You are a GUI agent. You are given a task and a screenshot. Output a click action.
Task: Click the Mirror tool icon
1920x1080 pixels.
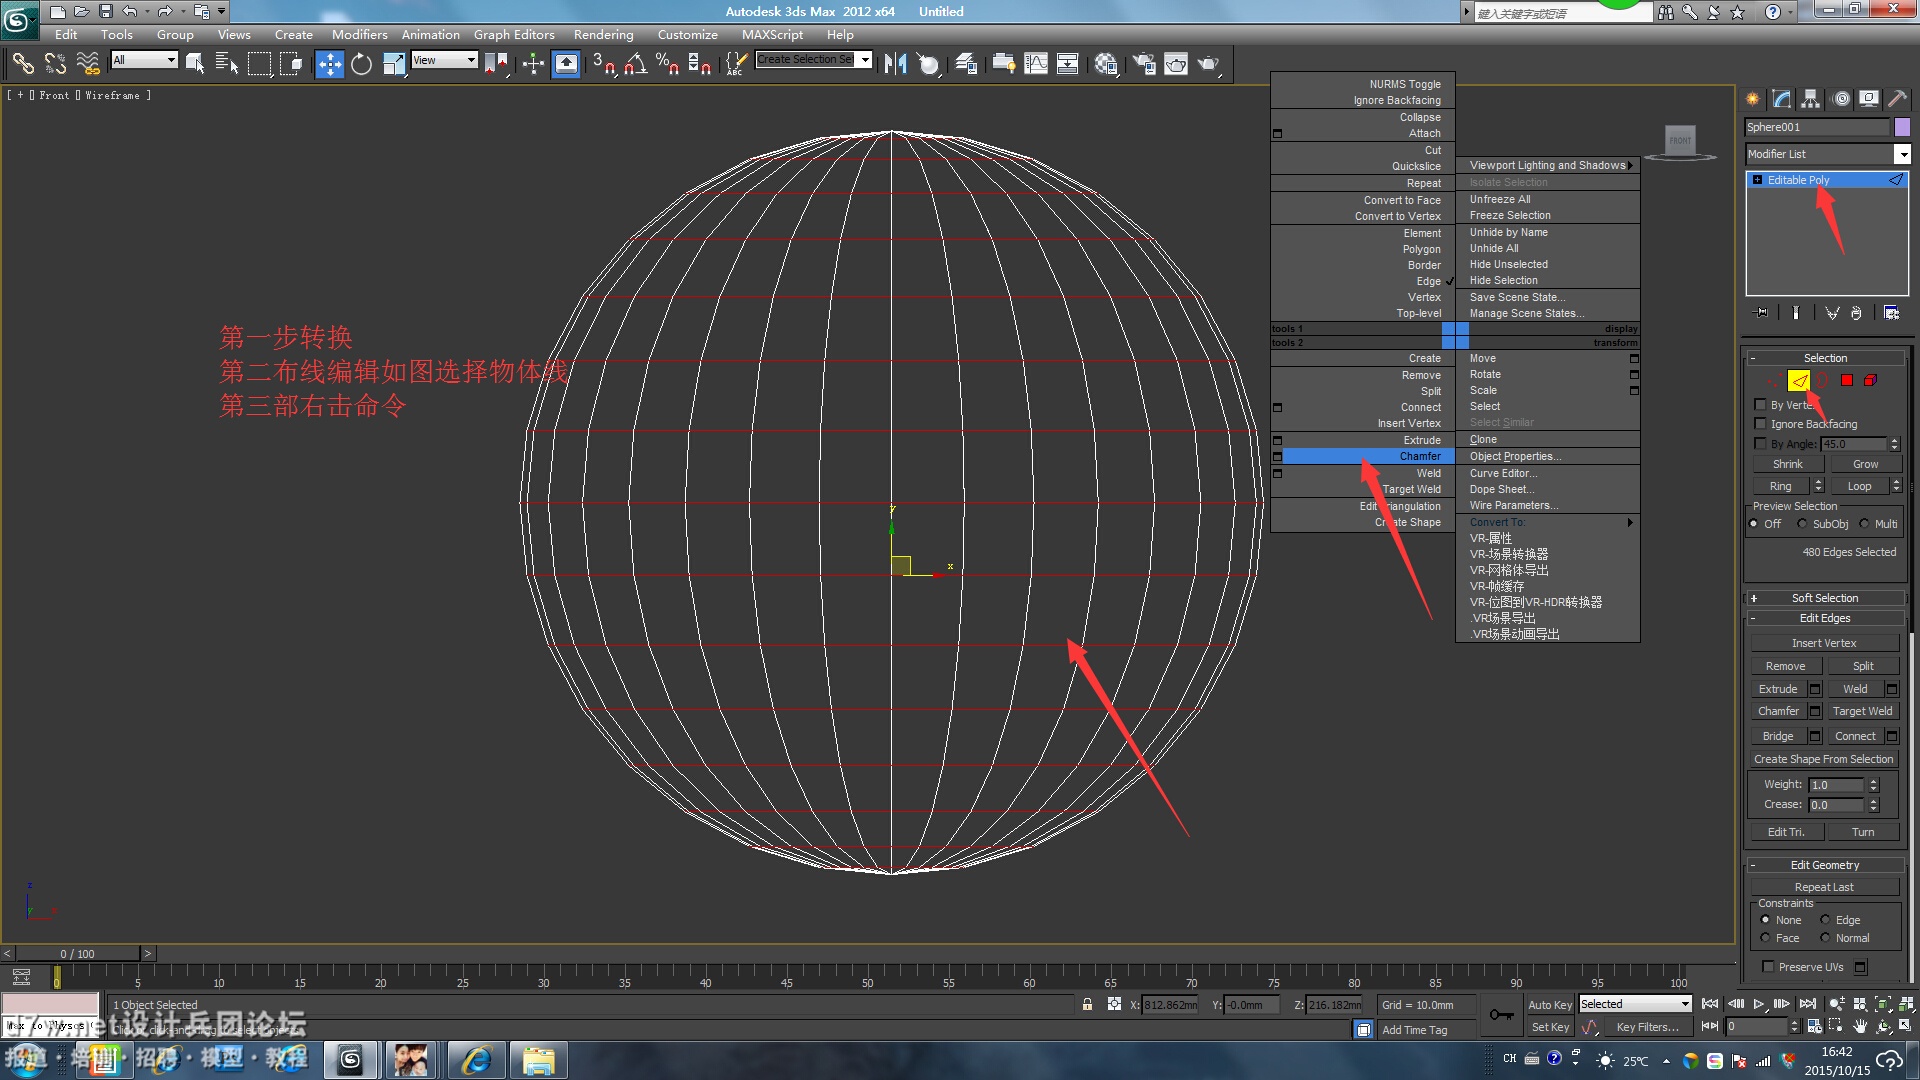[895, 64]
